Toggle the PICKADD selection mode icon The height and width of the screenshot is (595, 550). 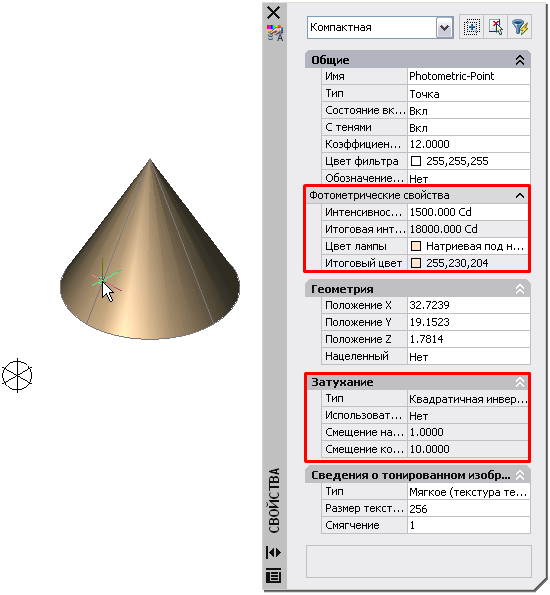click(471, 27)
